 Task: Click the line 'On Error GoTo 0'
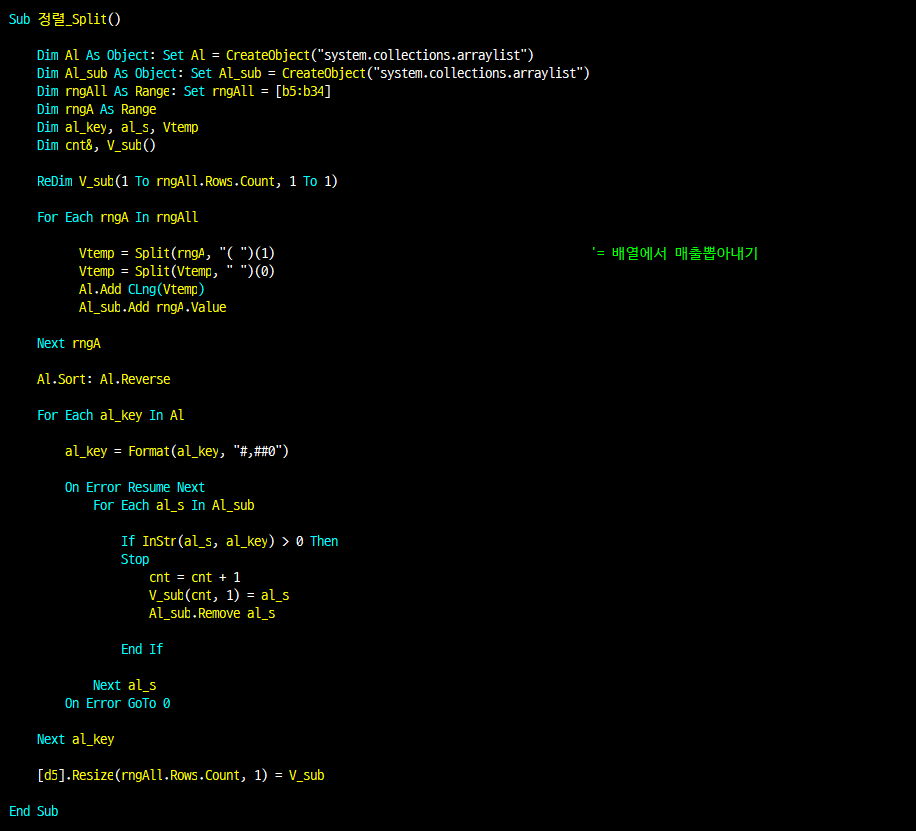[x=117, y=704]
